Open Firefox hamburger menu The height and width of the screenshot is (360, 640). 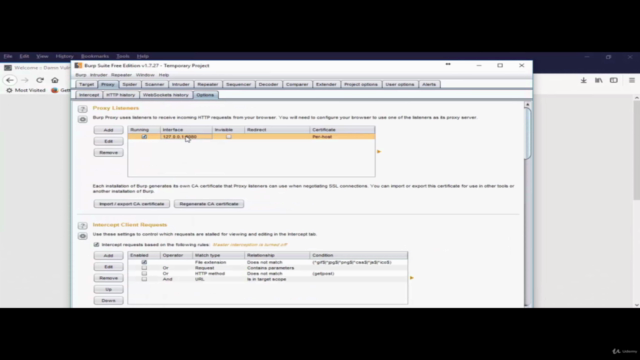click(x=632, y=80)
